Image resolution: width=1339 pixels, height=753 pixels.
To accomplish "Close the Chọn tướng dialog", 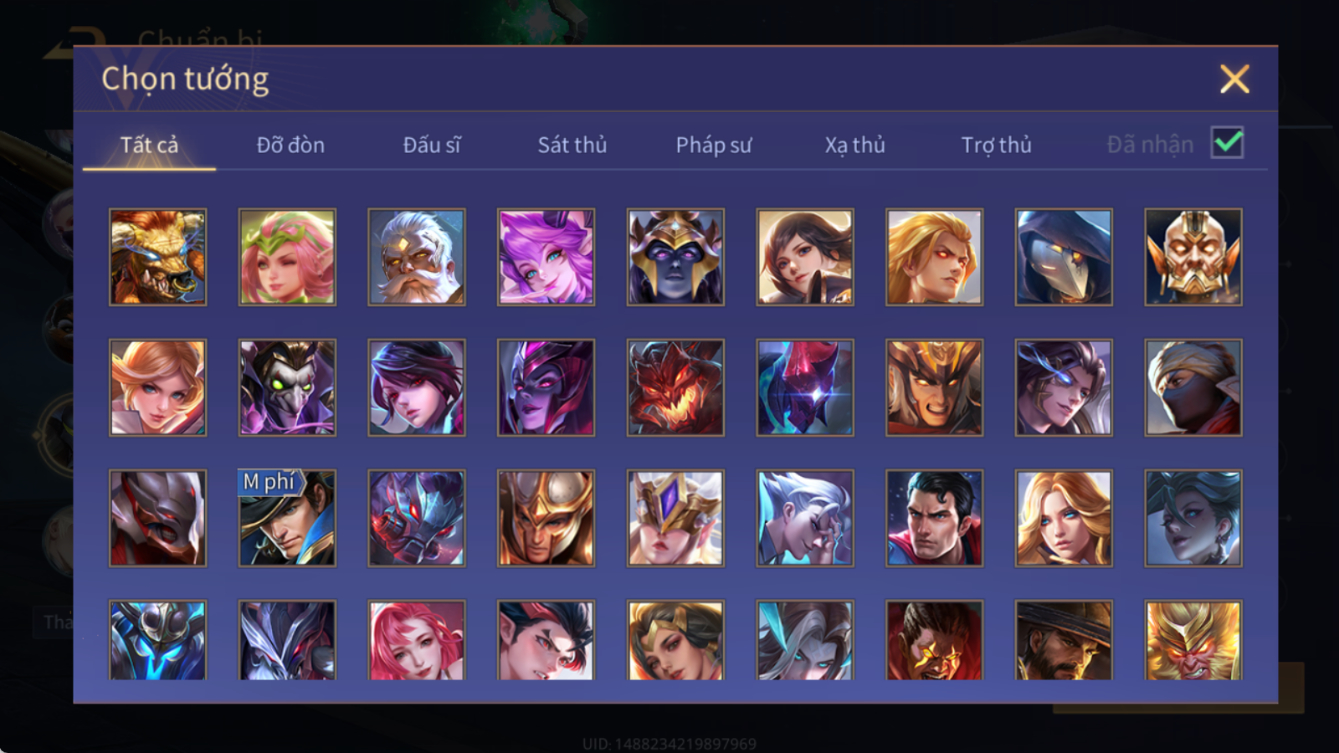I will [1234, 79].
